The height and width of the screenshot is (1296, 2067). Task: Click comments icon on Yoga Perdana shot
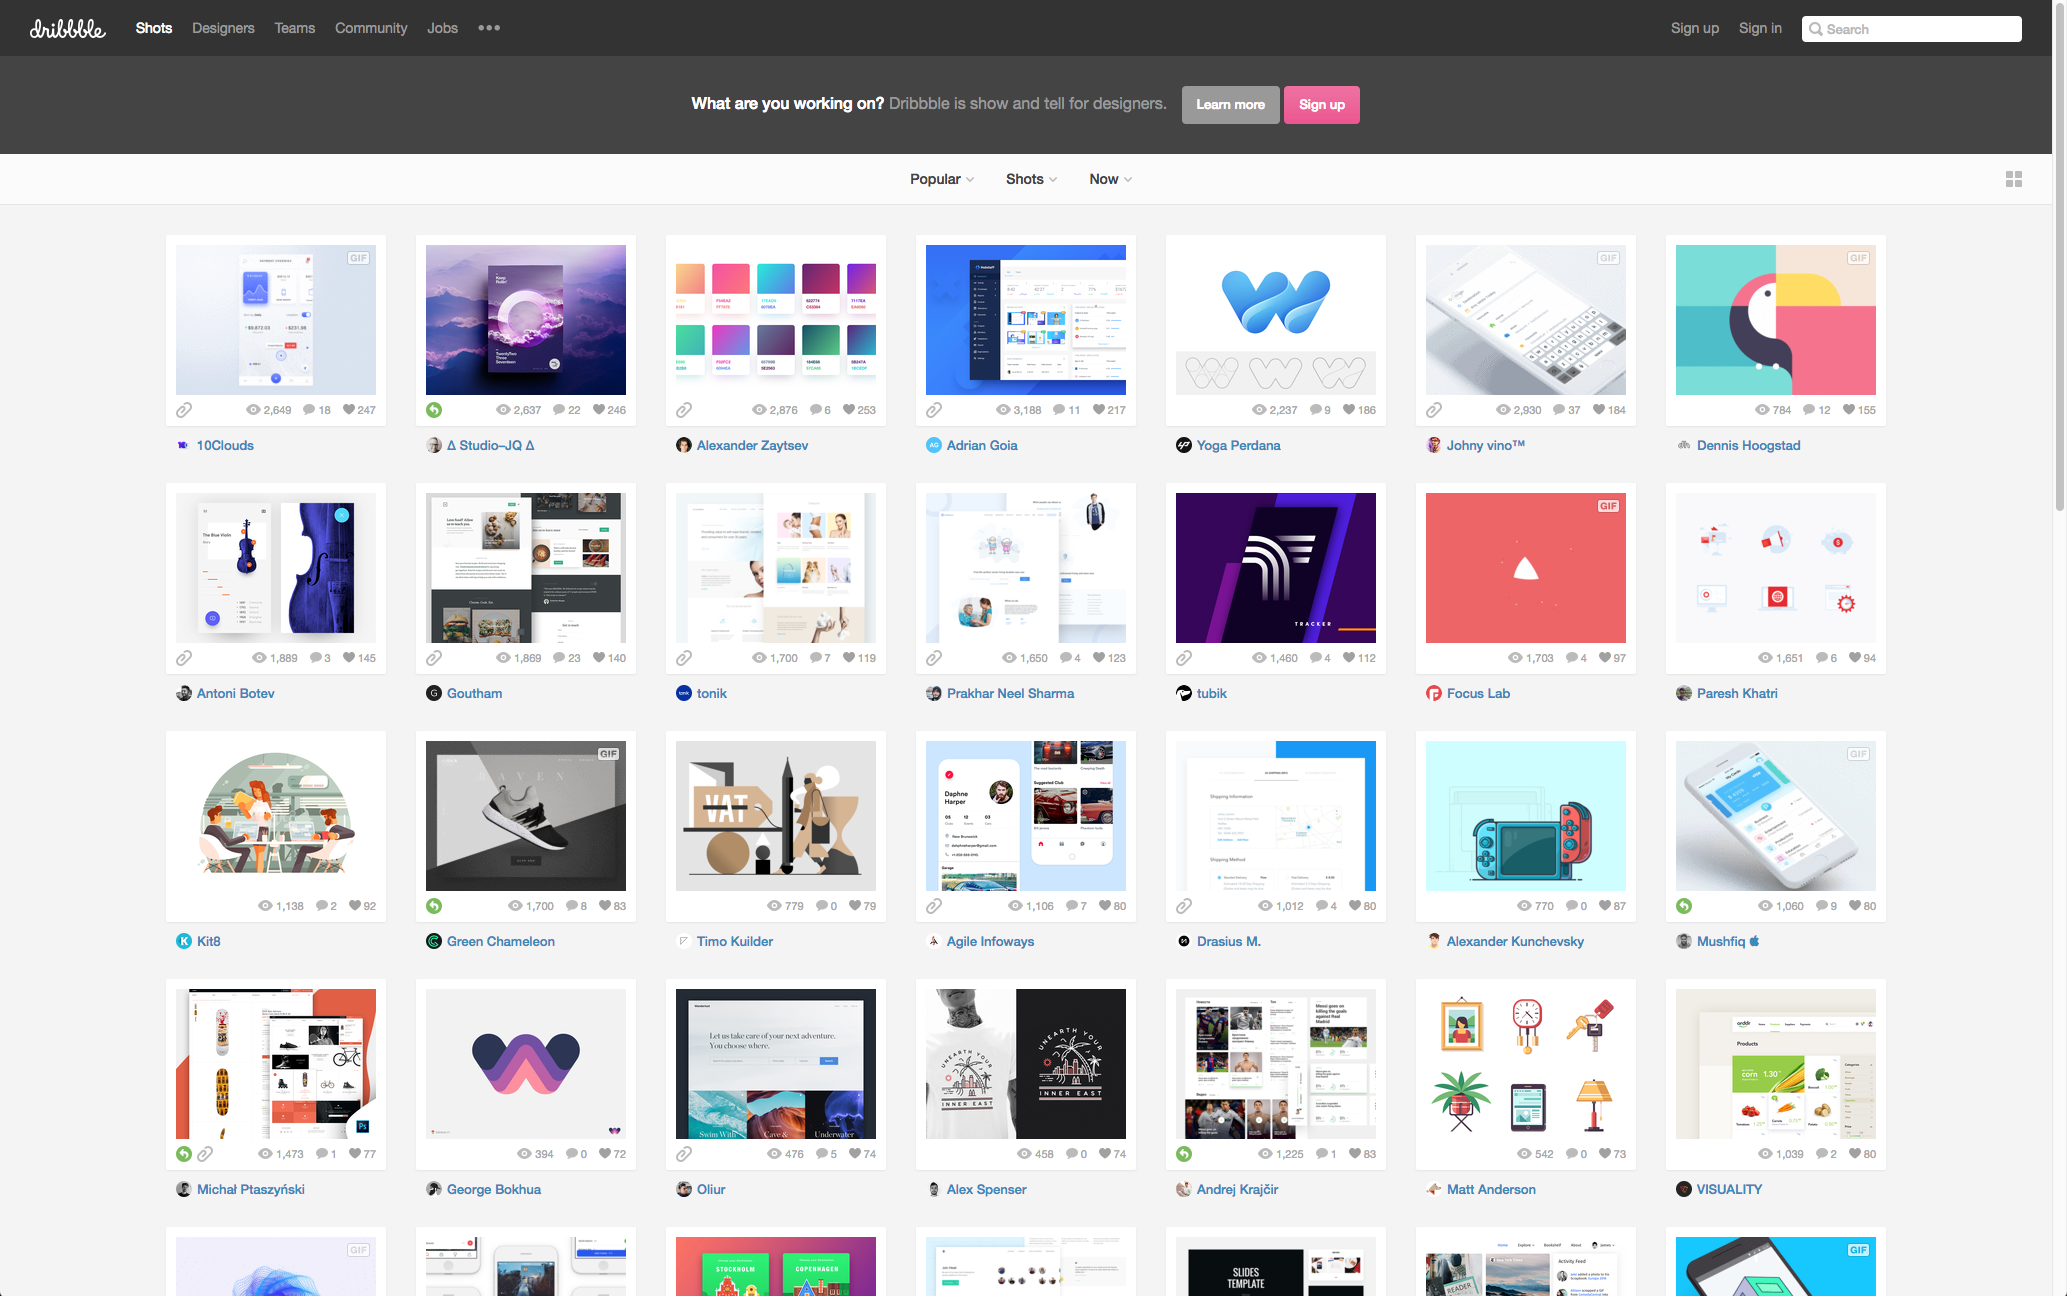click(1315, 410)
